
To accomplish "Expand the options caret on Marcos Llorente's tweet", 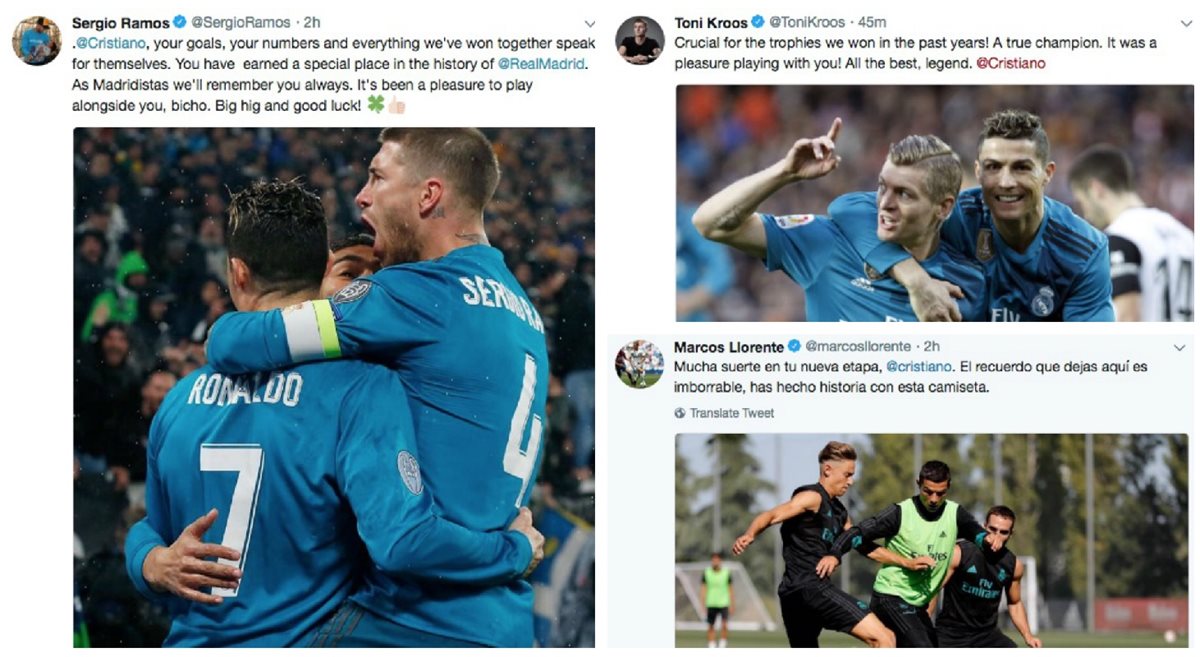I will coord(1179,347).
